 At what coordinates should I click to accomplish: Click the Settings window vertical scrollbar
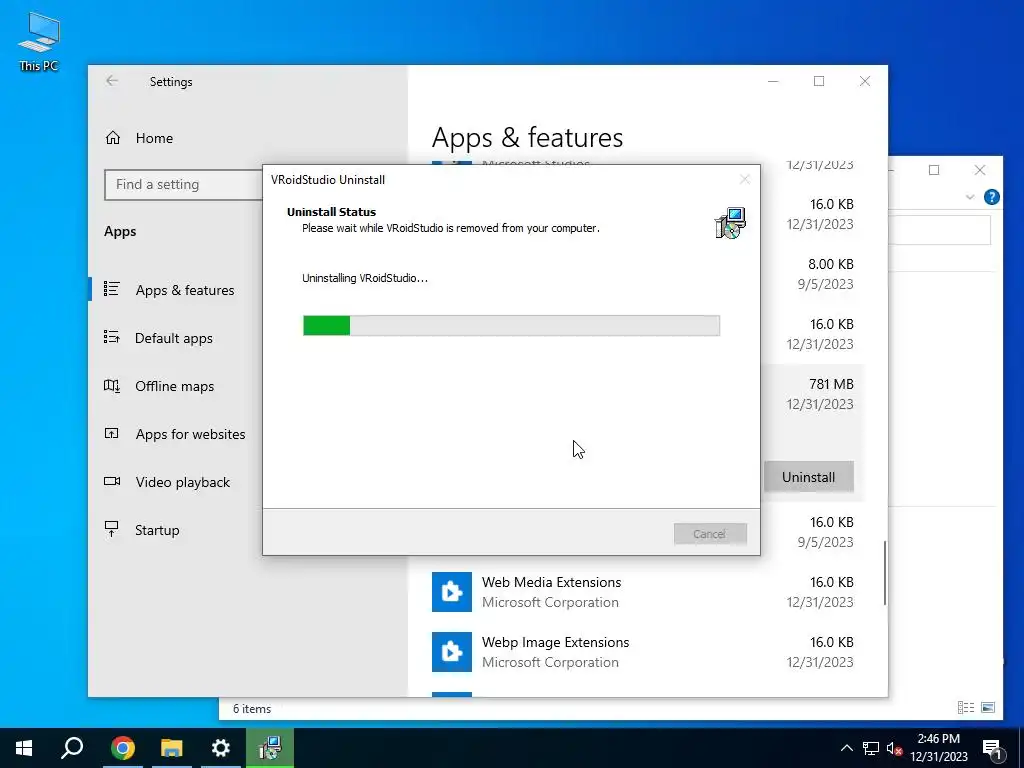[885, 573]
